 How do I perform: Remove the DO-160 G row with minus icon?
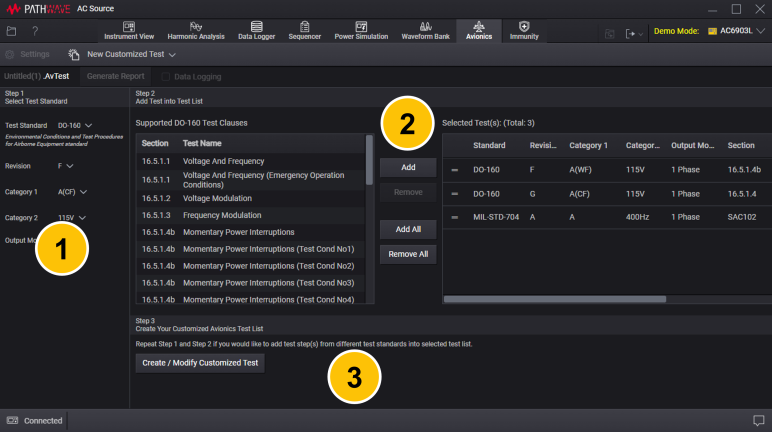(x=454, y=194)
